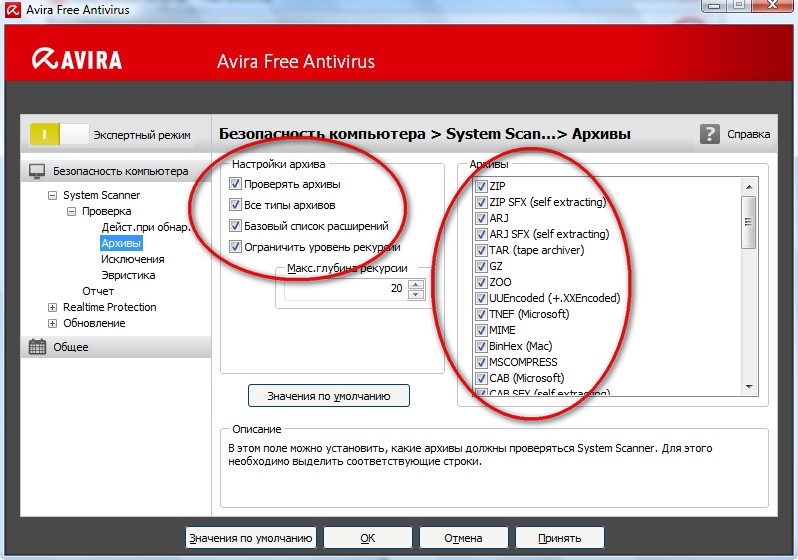Collapse the Проверка tree node
Image resolution: width=798 pixels, height=560 pixels.
coord(71,211)
